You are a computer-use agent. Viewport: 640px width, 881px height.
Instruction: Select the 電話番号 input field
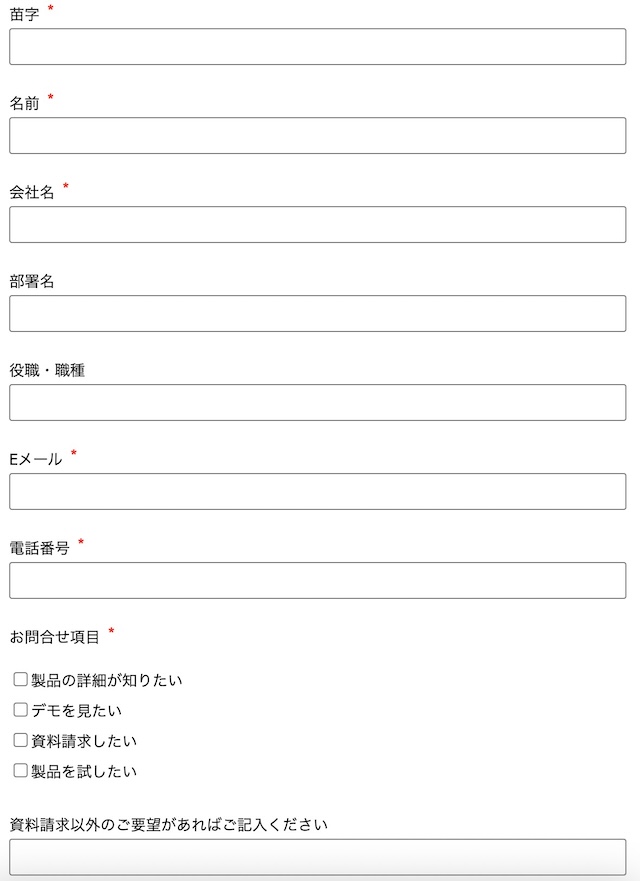click(x=317, y=581)
